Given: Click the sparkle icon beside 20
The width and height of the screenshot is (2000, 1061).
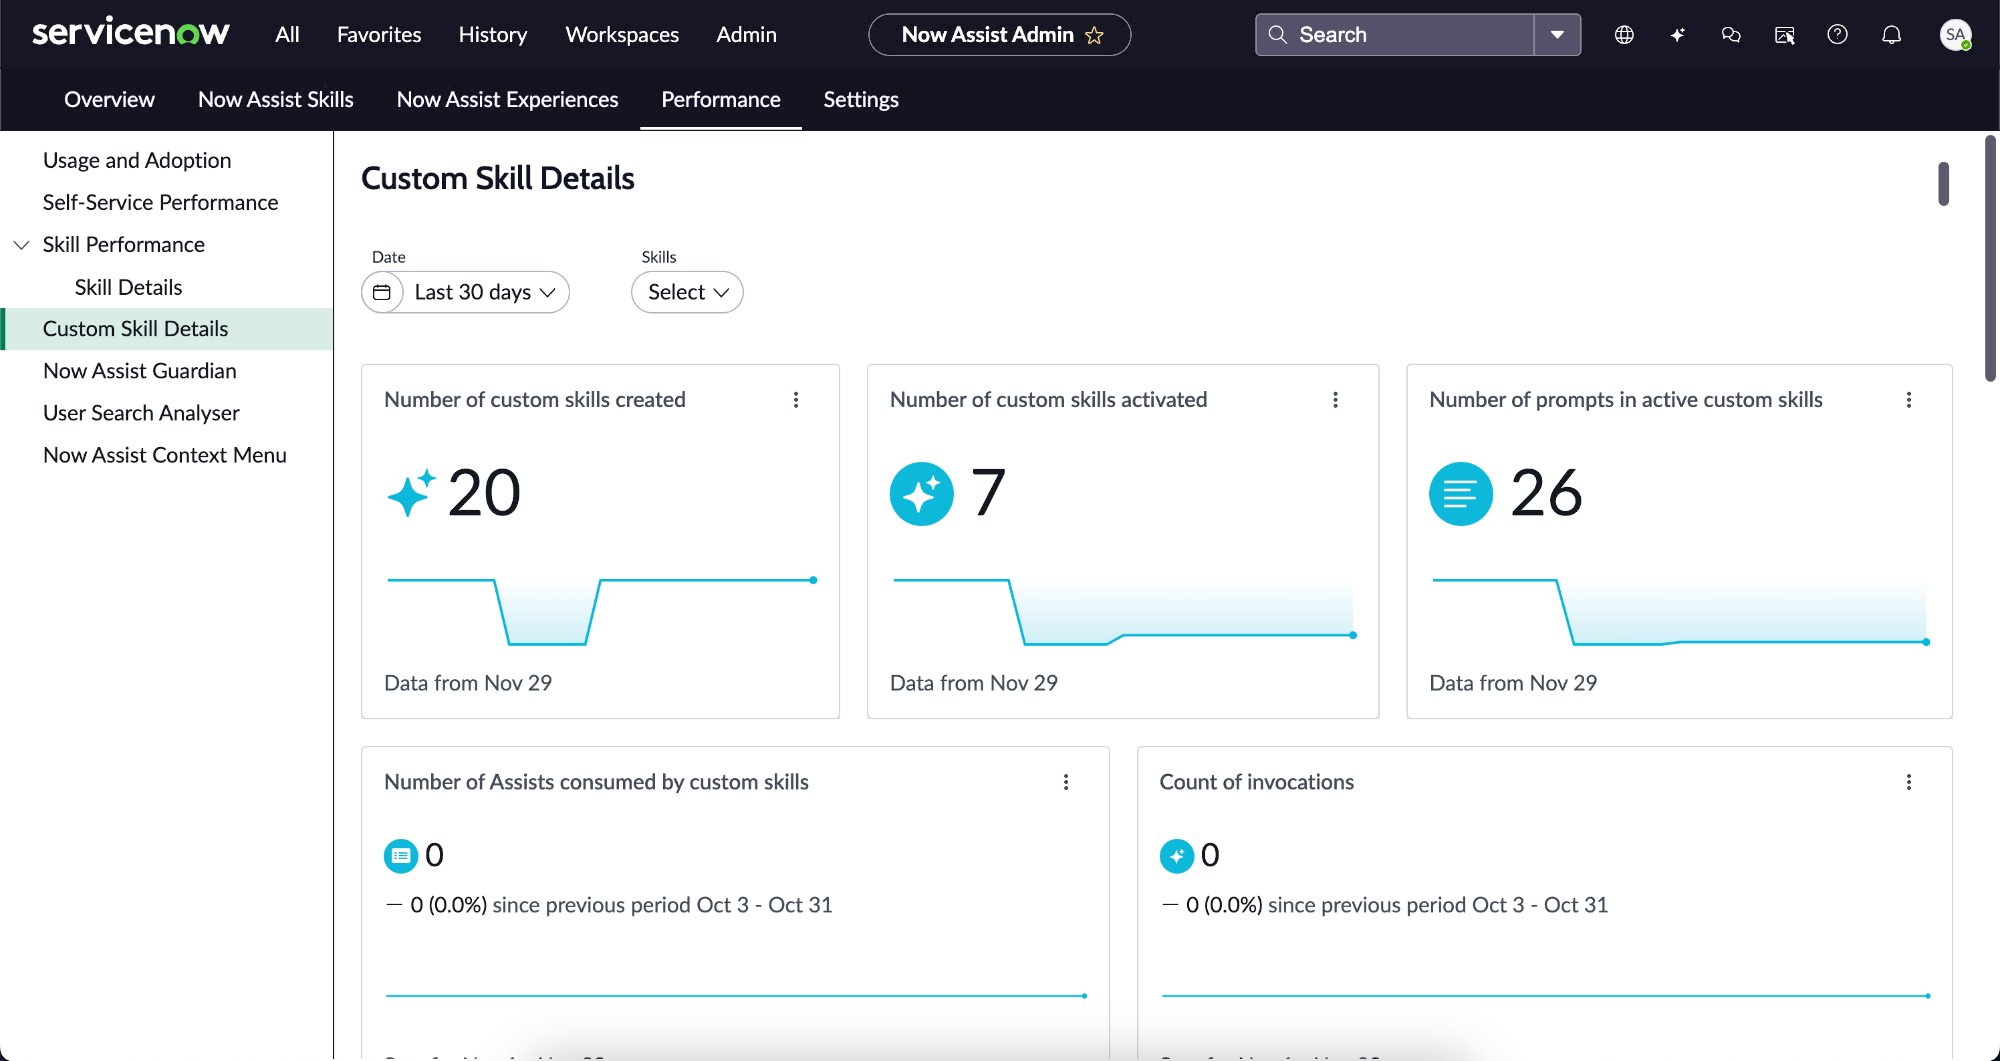Looking at the screenshot, I should click(412, 493).
